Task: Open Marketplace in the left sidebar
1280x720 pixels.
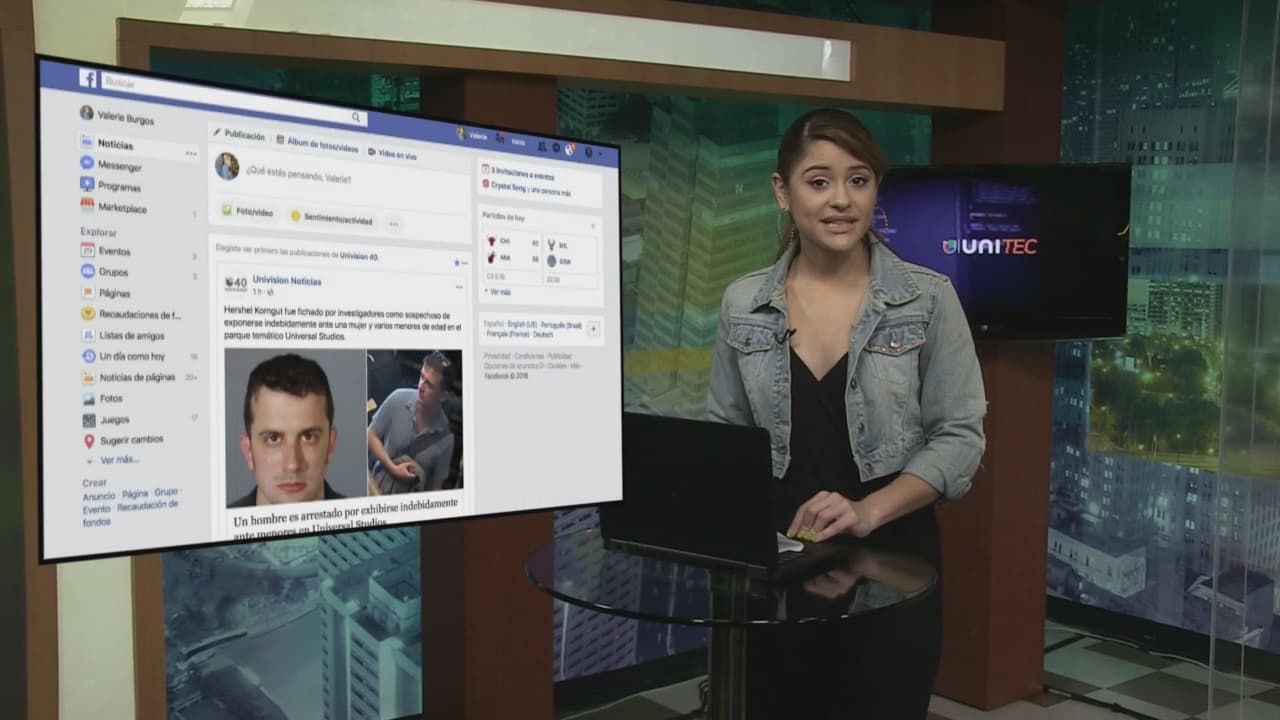Action: tap(122, 208)
